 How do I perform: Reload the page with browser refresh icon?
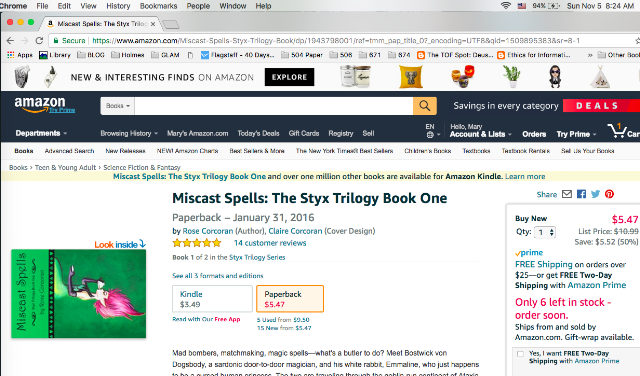point(39,40)
